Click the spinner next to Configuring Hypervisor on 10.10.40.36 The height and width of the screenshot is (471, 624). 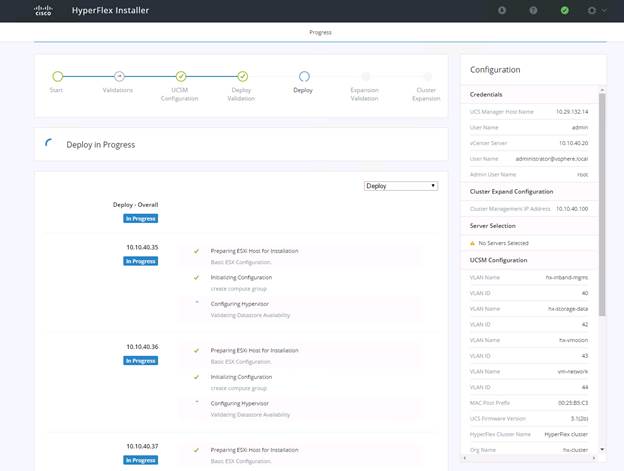[x=197, y=403]
